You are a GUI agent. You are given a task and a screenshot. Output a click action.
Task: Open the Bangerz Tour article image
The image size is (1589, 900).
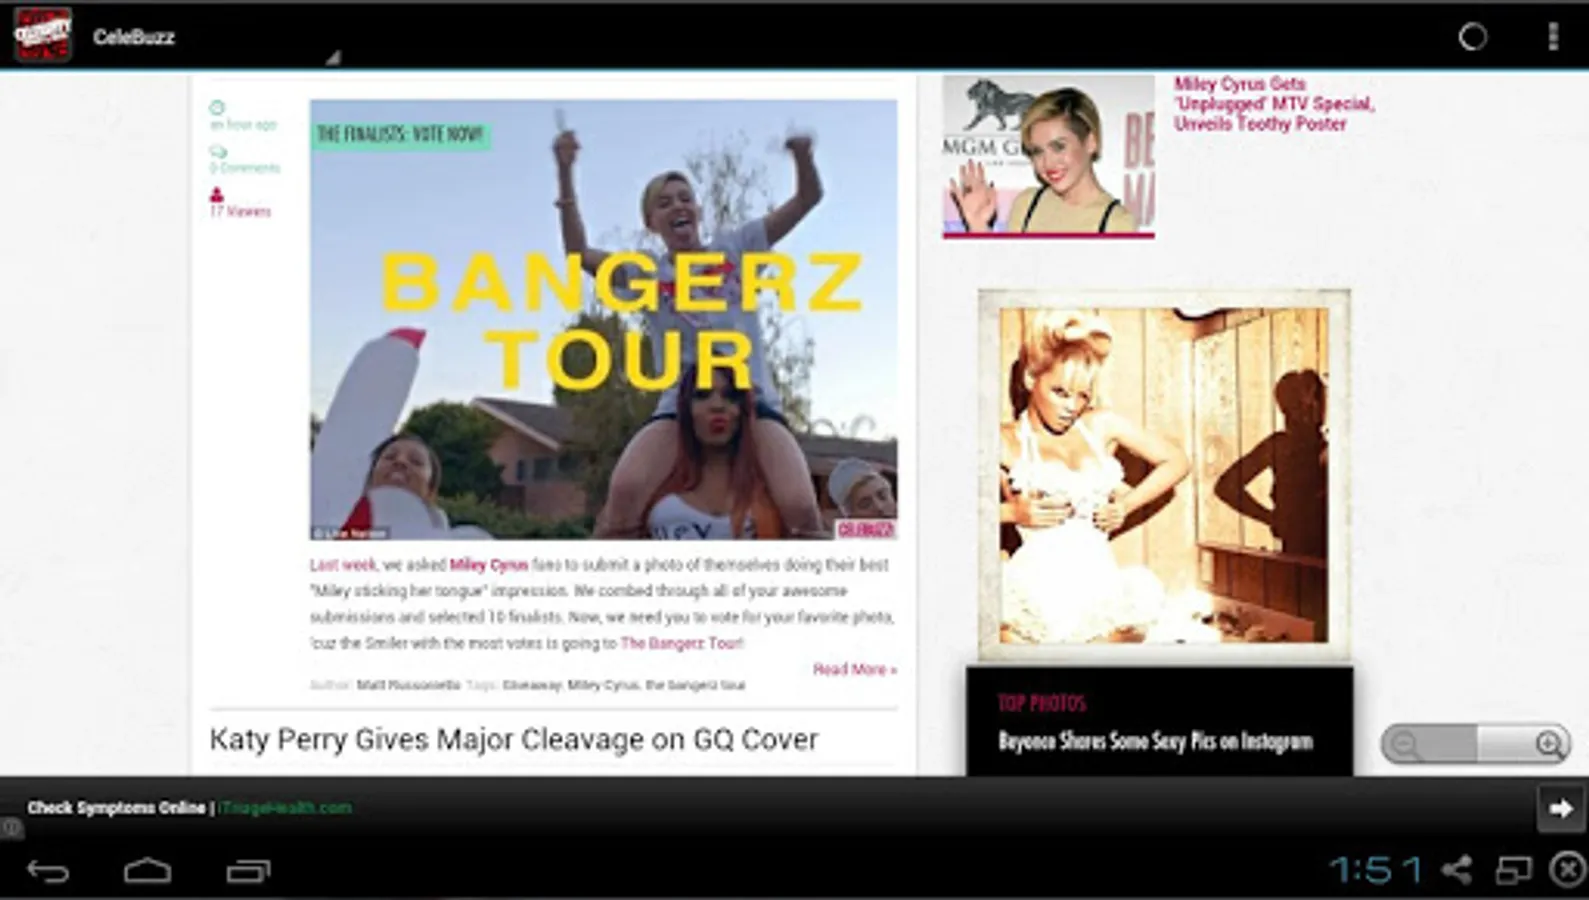click(x=603, y=320)
